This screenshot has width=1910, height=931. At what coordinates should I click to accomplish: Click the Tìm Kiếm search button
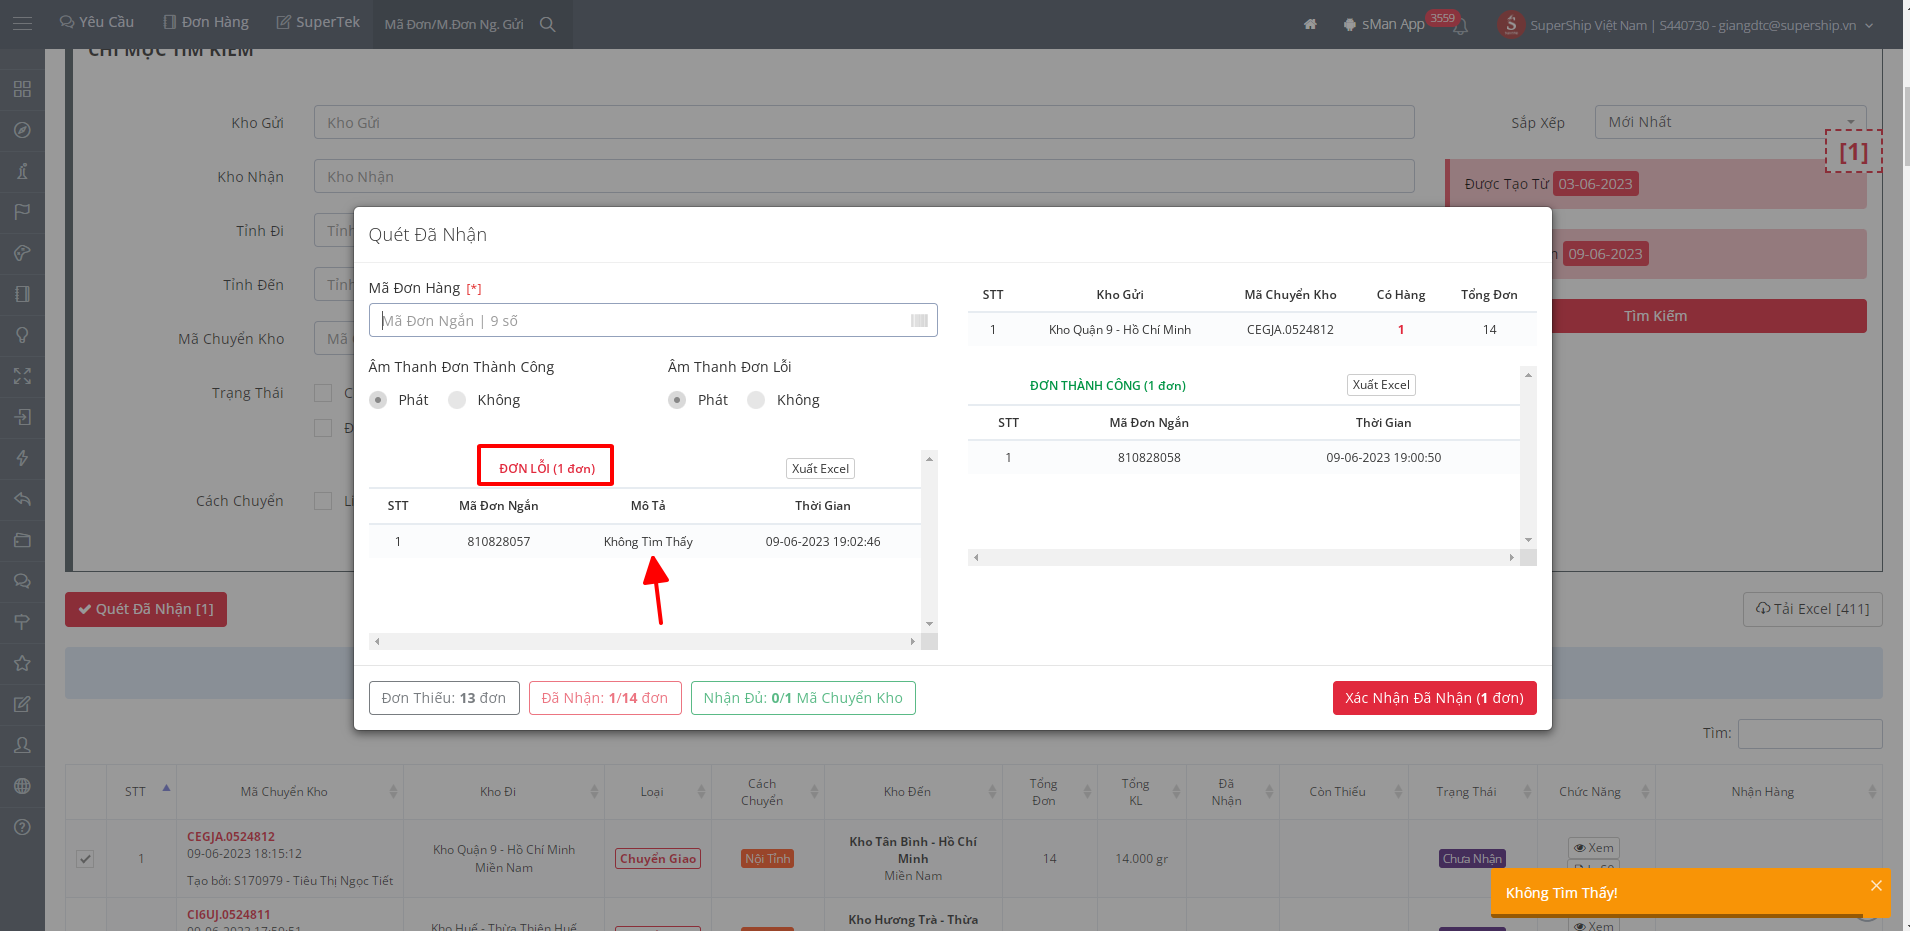coord(1655,316)
